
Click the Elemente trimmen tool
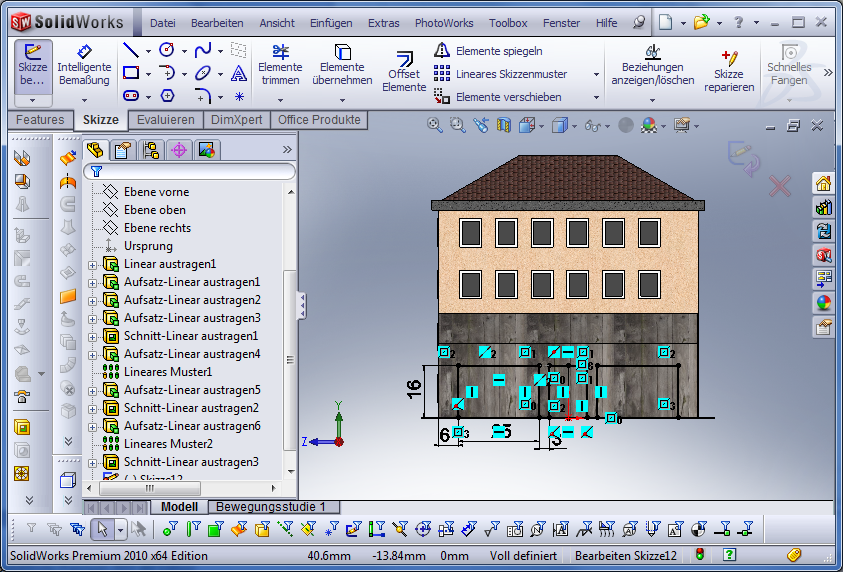[280, 65]
